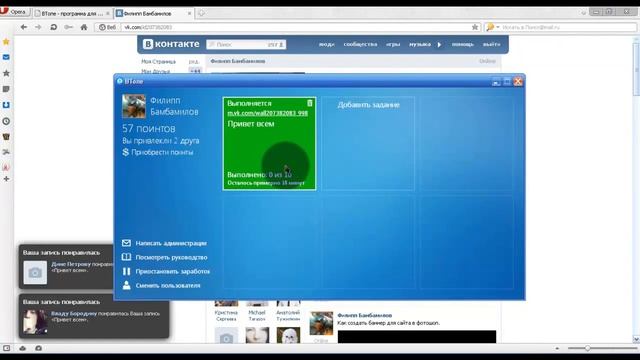640x360 pixels.
Task: Go back in the Opera browser
Action: click(24, 27)
